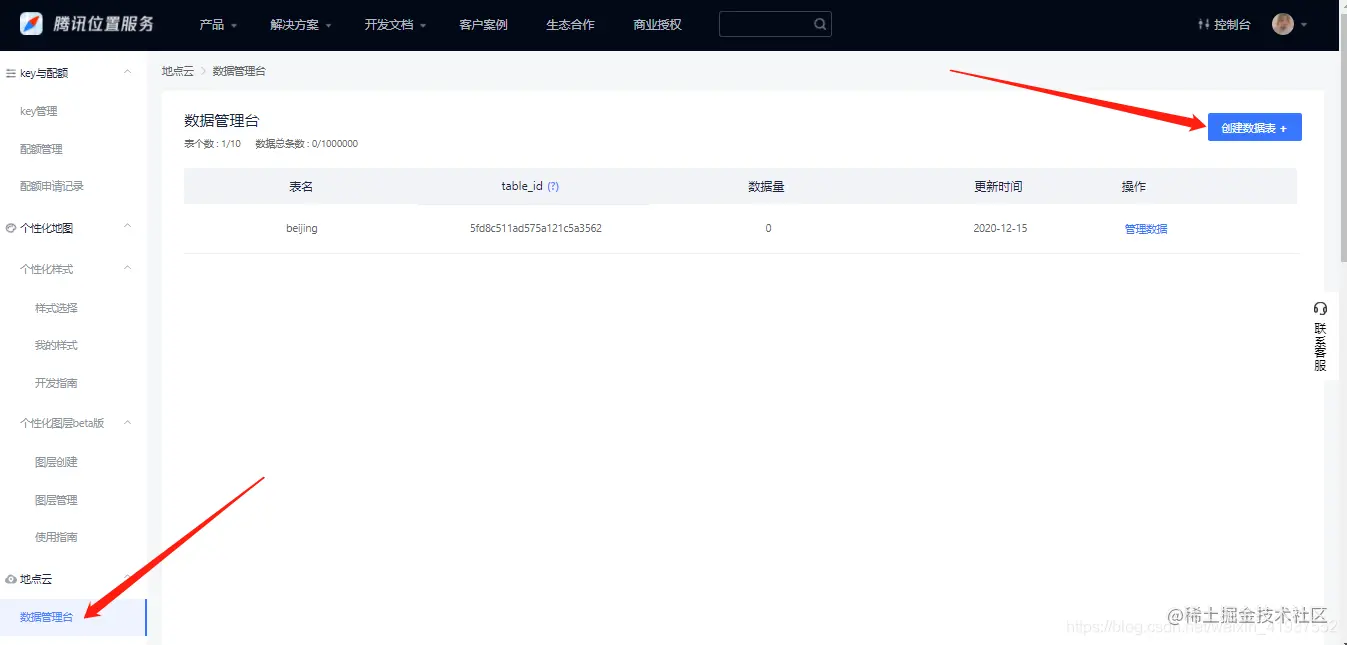Click the 地点云 breadcrumb link

pos(178,71)
